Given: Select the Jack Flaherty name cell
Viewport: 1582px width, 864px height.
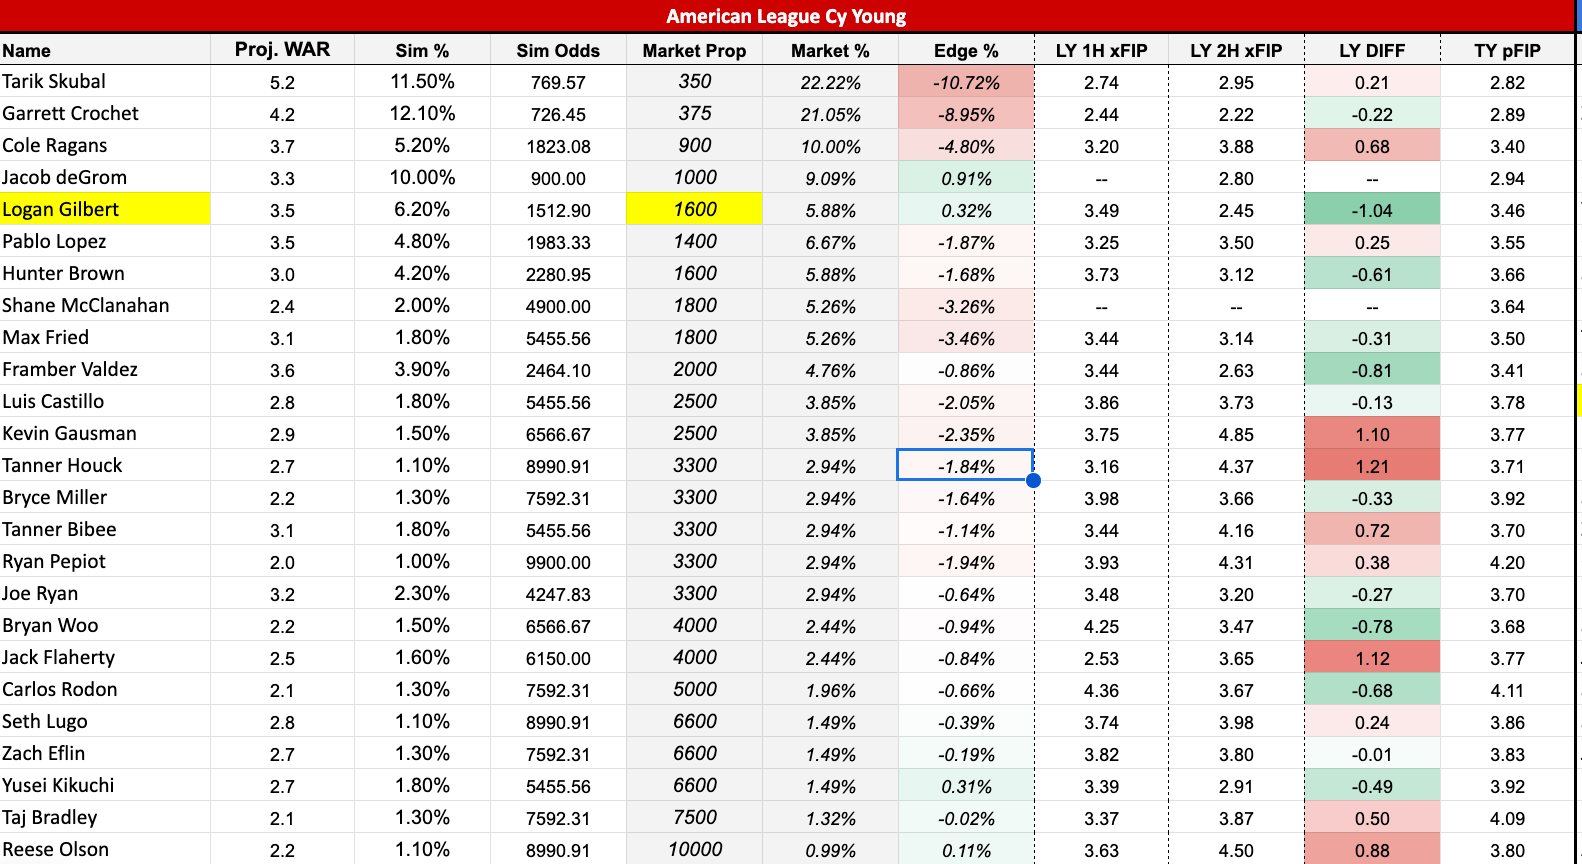Looking at the screenshot, I should coord(105,657).
